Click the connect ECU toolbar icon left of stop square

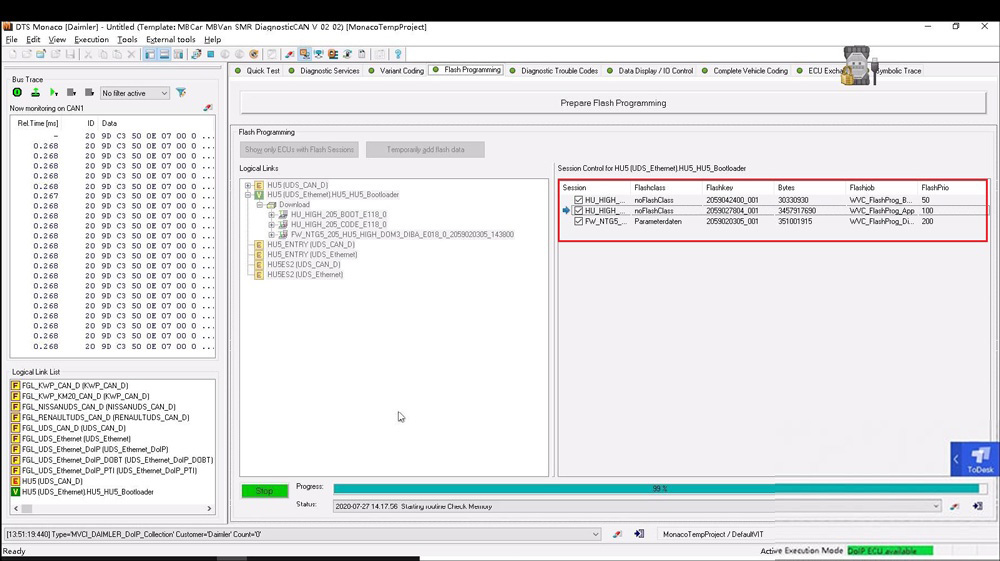coord(196,54)
